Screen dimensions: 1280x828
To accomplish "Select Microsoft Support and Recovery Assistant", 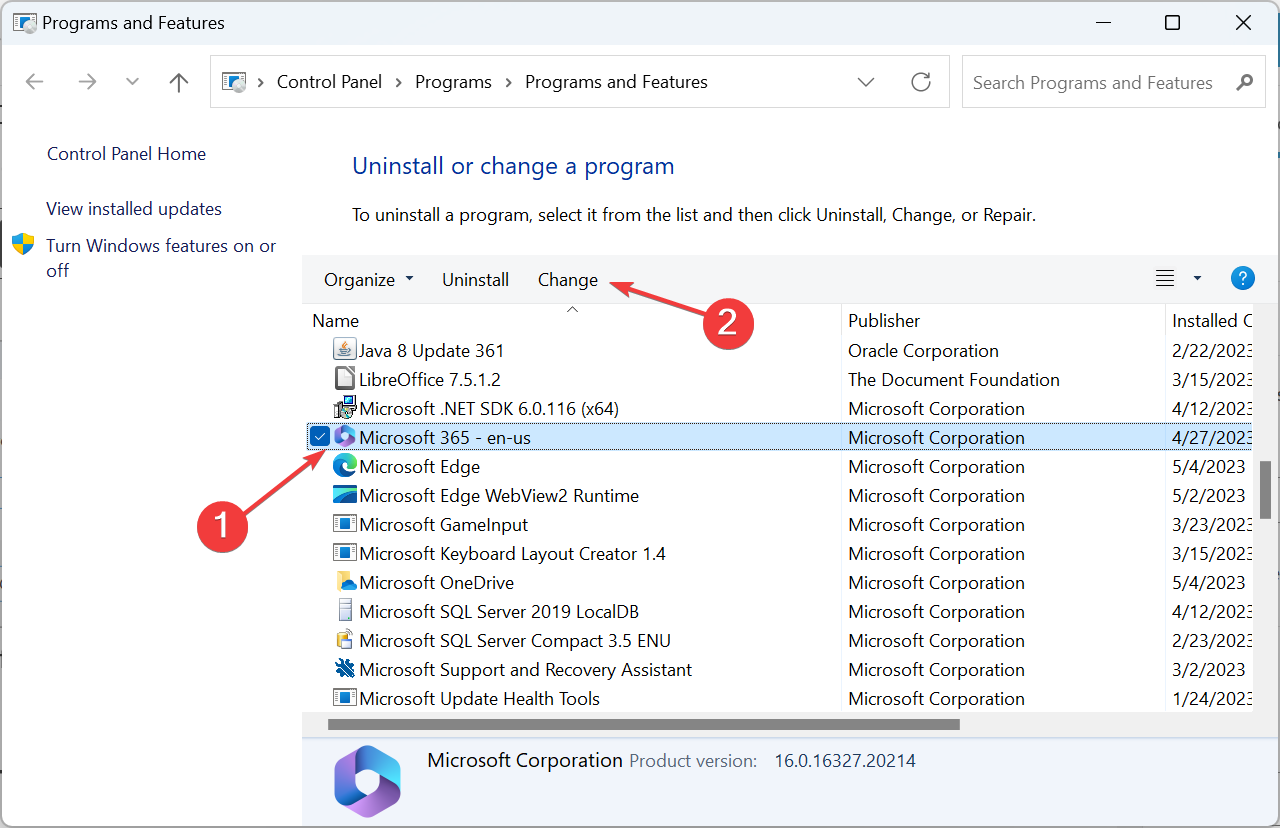I will pos(526,670).
